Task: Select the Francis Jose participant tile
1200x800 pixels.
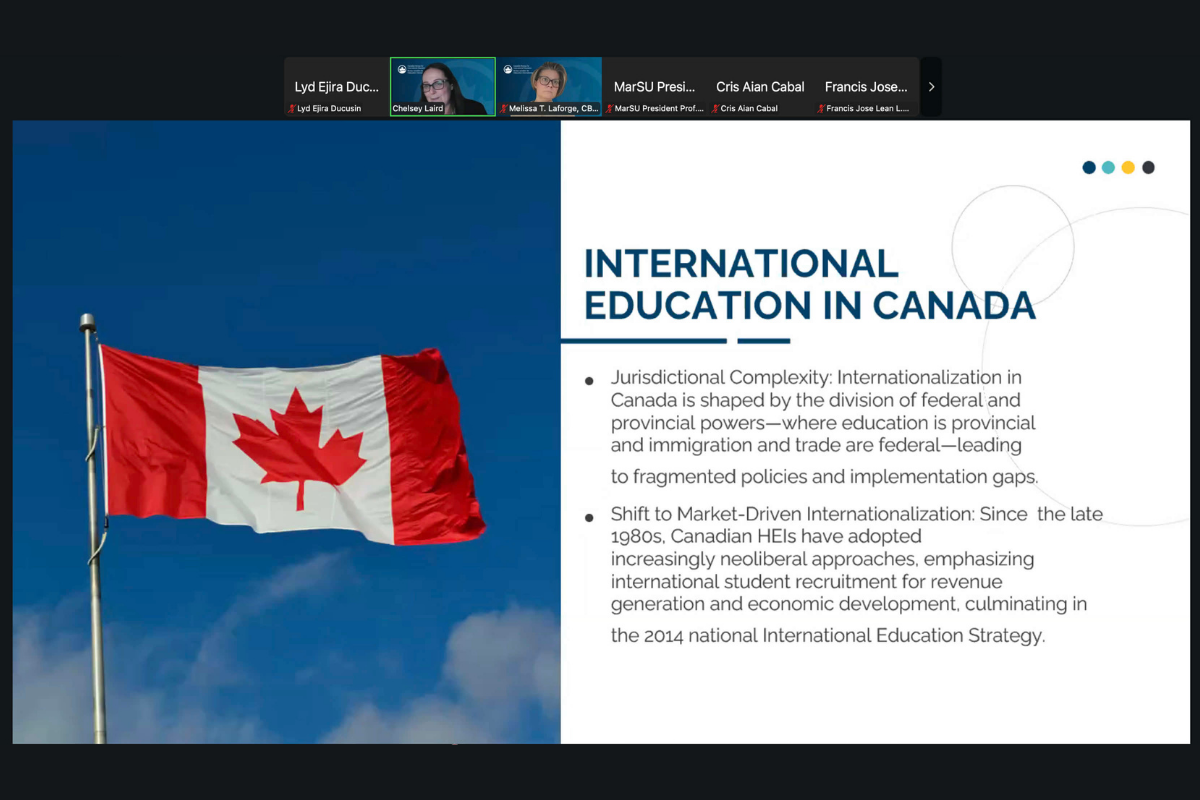Action: click(x=866, y=87)
